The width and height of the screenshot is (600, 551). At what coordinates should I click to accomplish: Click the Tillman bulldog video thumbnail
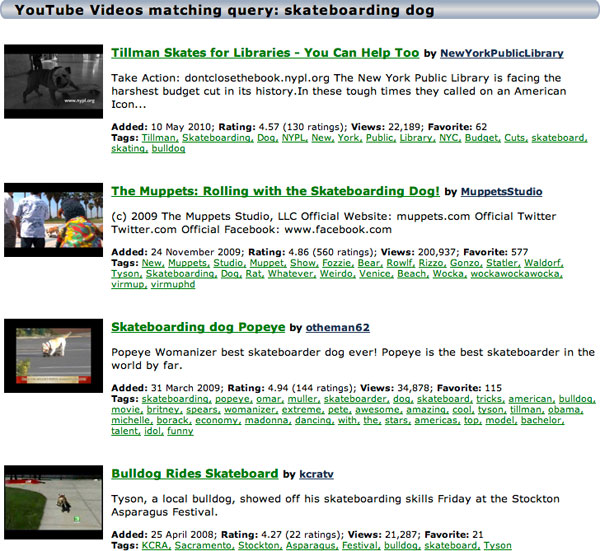pyautogui.click(x=54, y=81)
